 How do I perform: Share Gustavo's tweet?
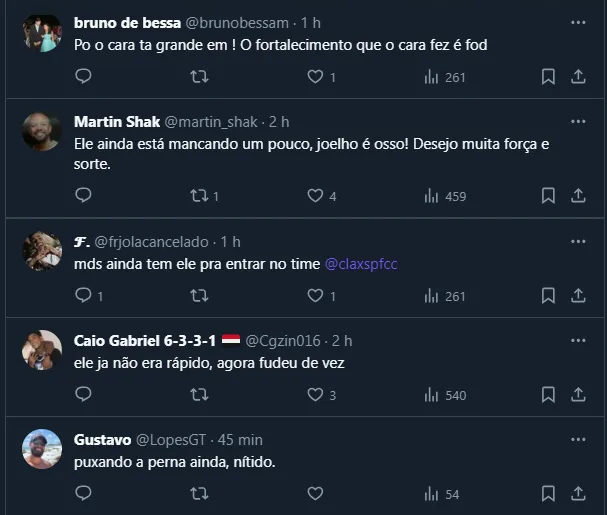pyautogui.click(x=578, y=494)
